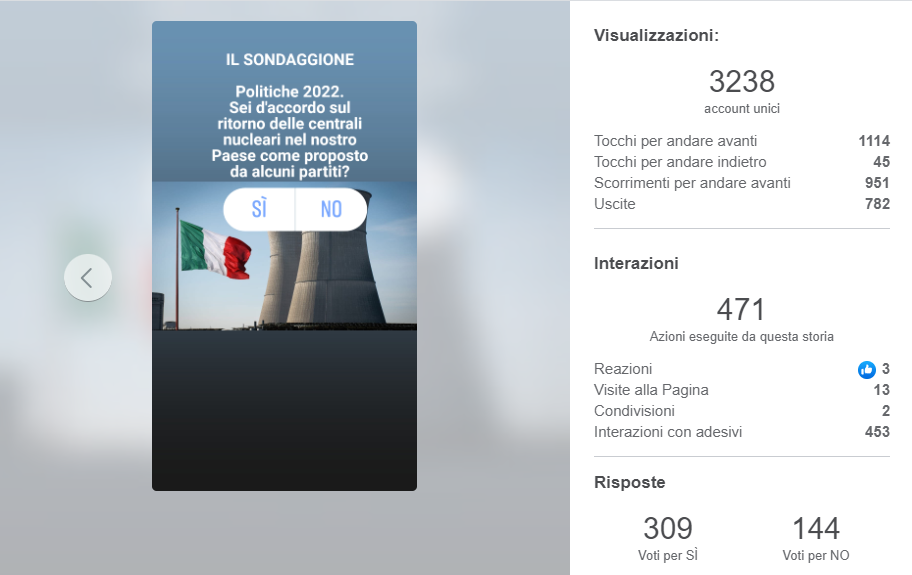Click 'Azioni eseguite da questa storia' label
The width and height of the screenshot is (912, 575).
[x=742, y=337]
